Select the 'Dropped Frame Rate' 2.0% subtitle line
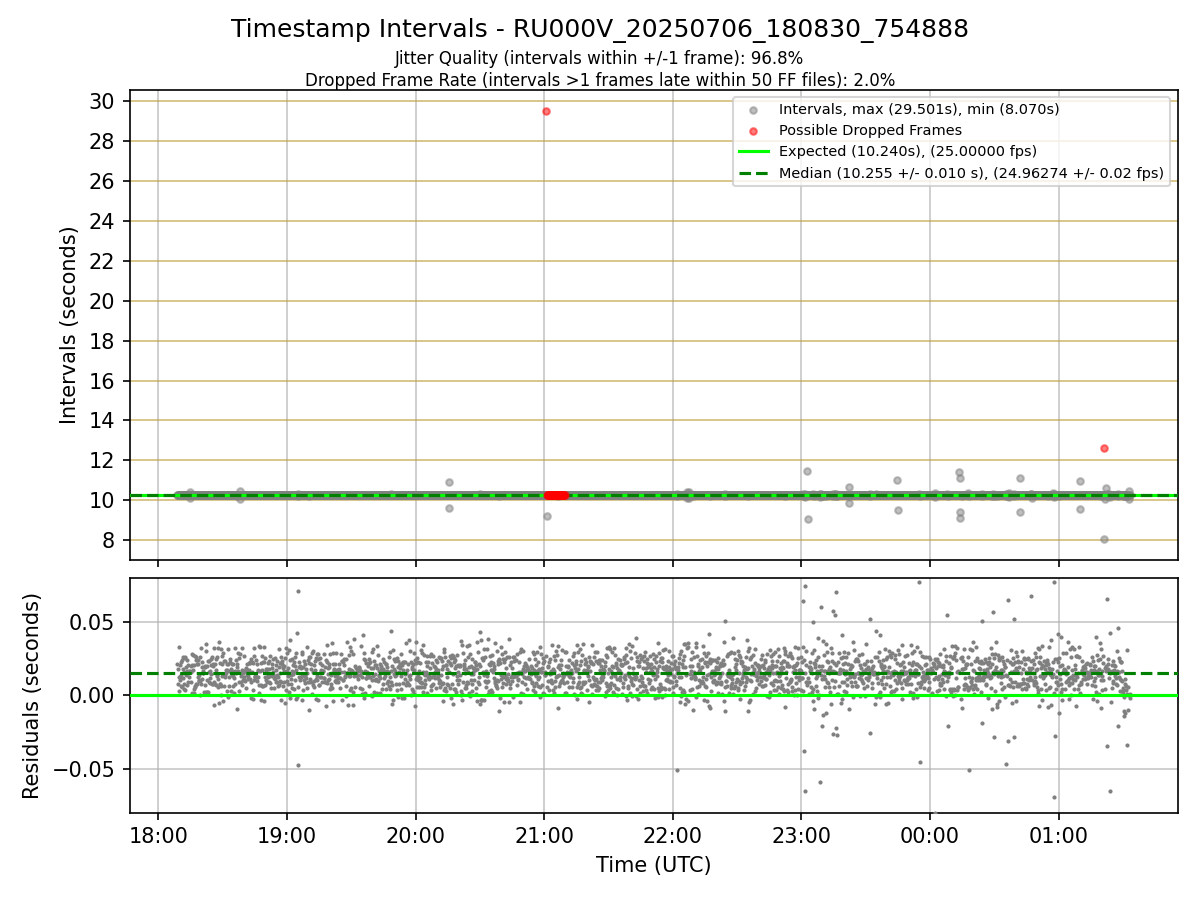 600,79
